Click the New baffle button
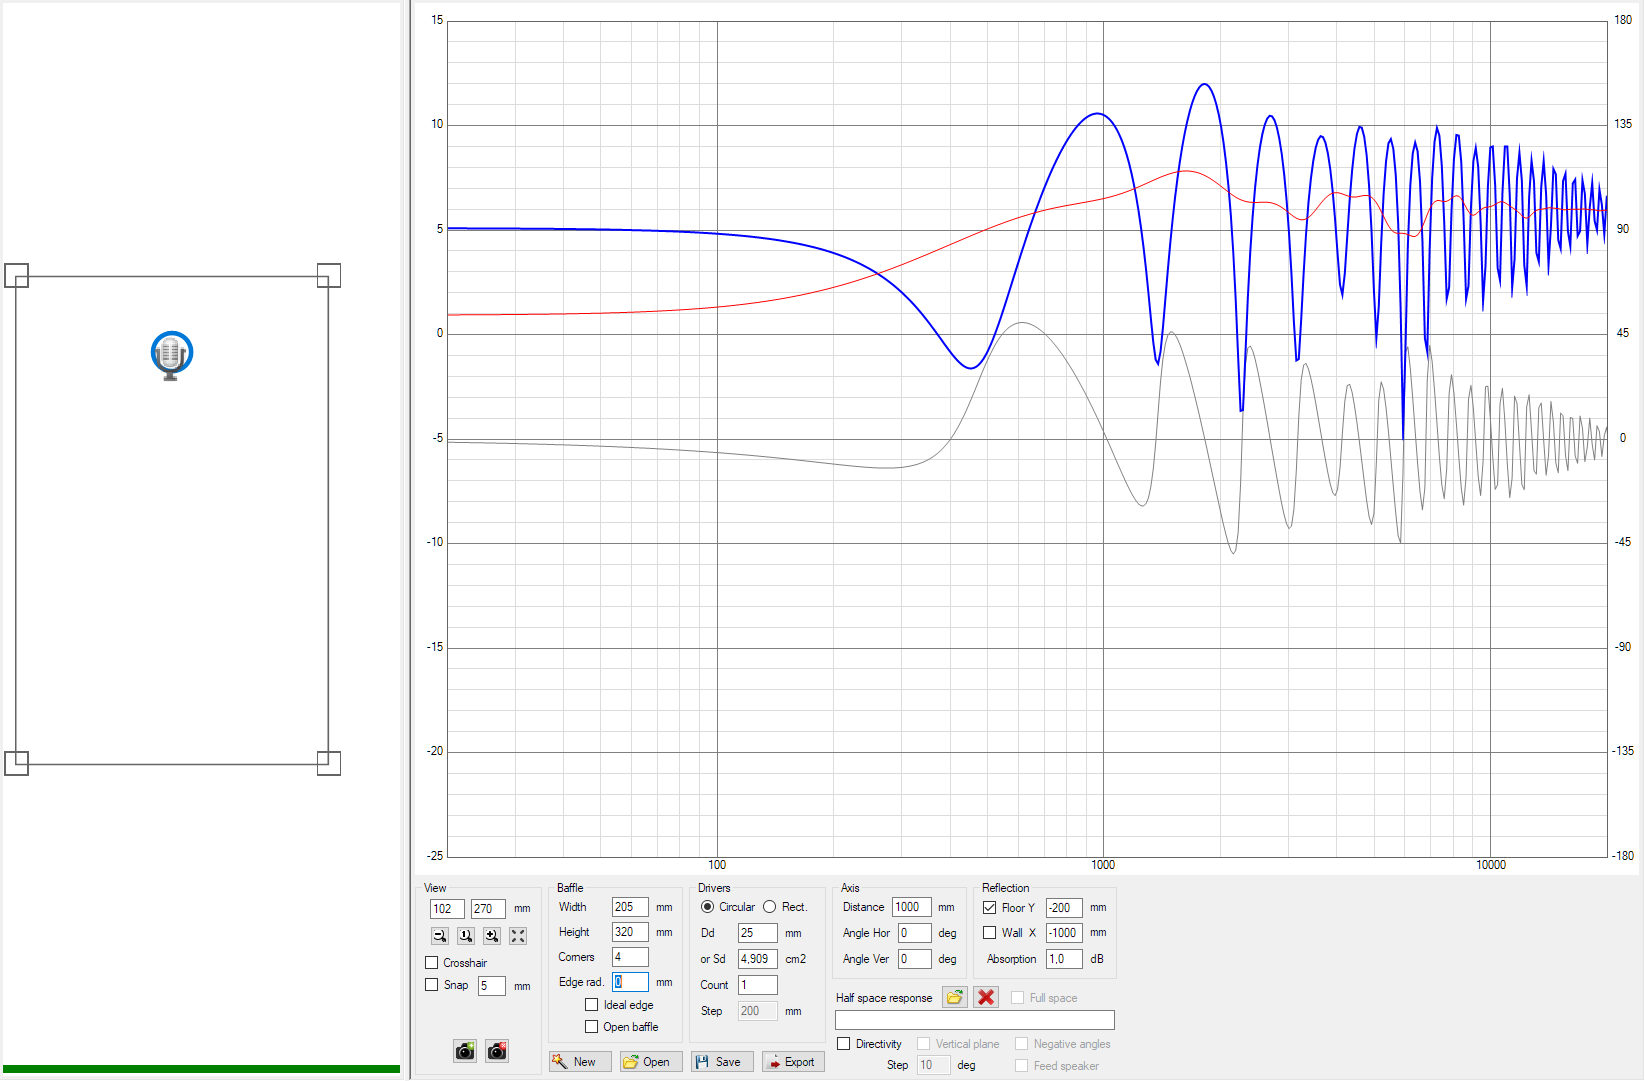 580,1062
